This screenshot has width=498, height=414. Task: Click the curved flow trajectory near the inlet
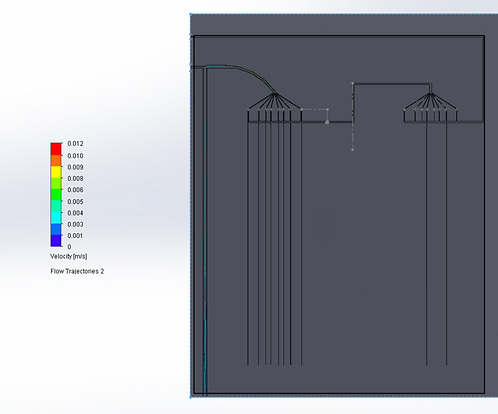(253, 73)
